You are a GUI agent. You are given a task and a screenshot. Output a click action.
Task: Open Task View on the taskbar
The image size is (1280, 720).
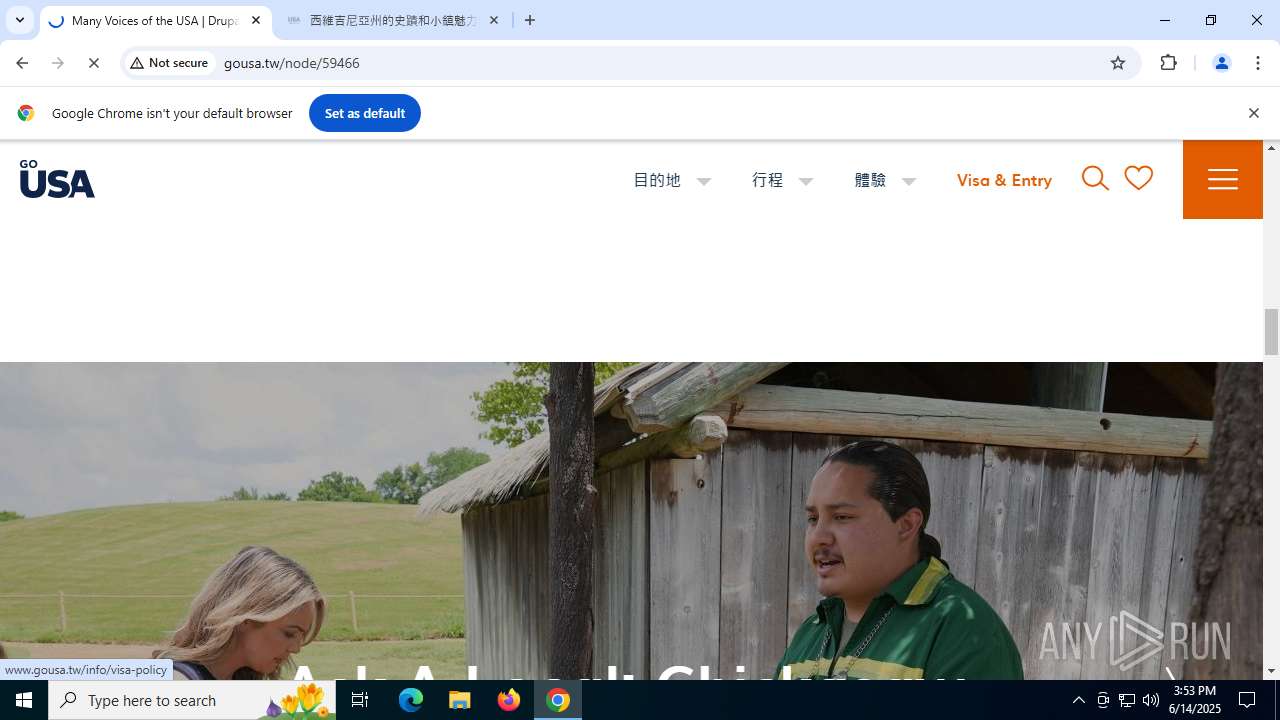pyautogui.click(x=360, y=700)
